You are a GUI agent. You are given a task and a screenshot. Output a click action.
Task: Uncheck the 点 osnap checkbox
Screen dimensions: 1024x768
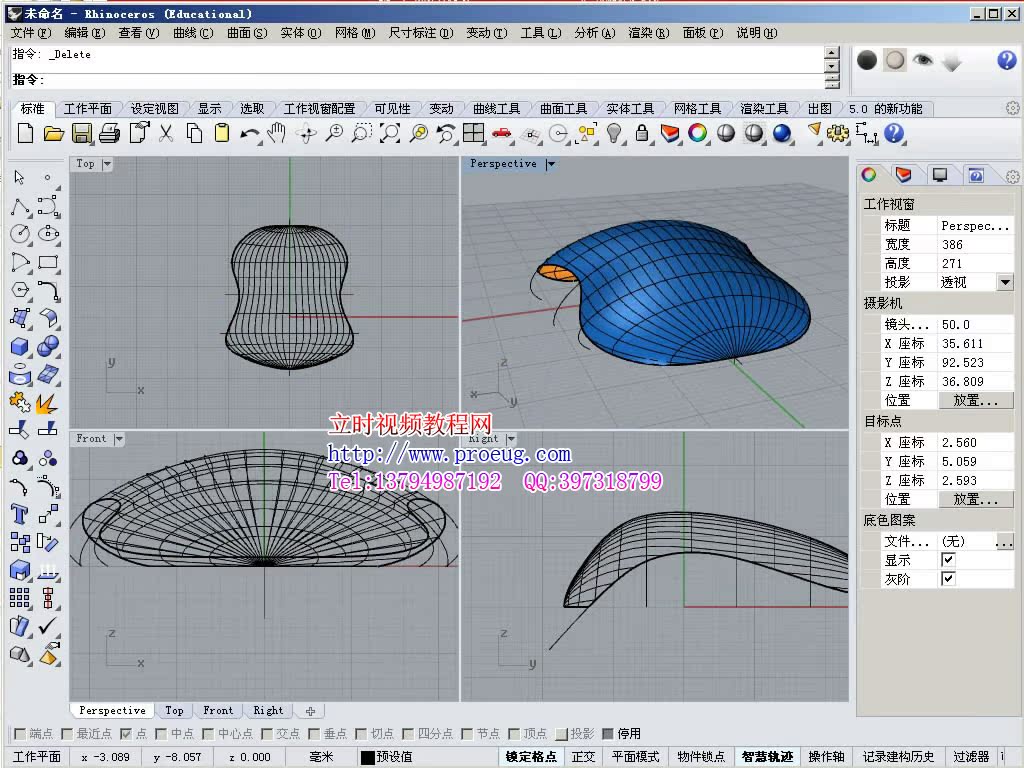[126, 734]
